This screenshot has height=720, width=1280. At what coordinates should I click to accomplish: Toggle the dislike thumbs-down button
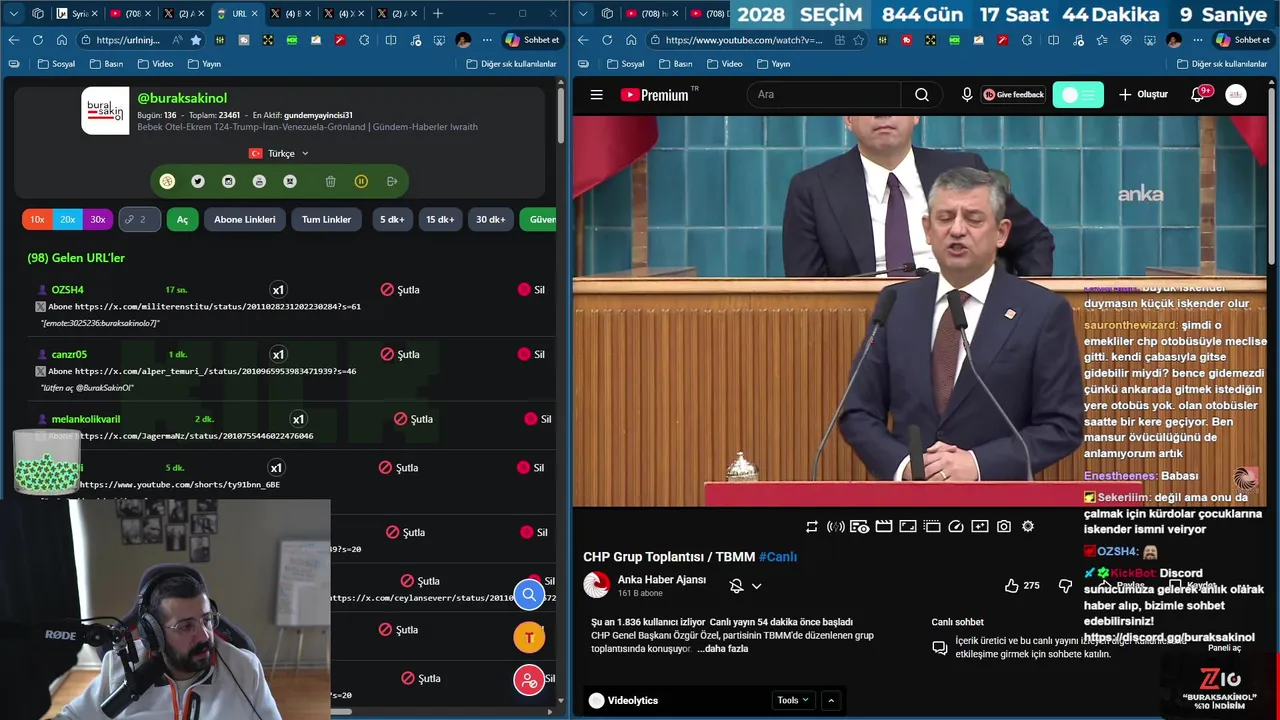click(x=1065, y=586)
